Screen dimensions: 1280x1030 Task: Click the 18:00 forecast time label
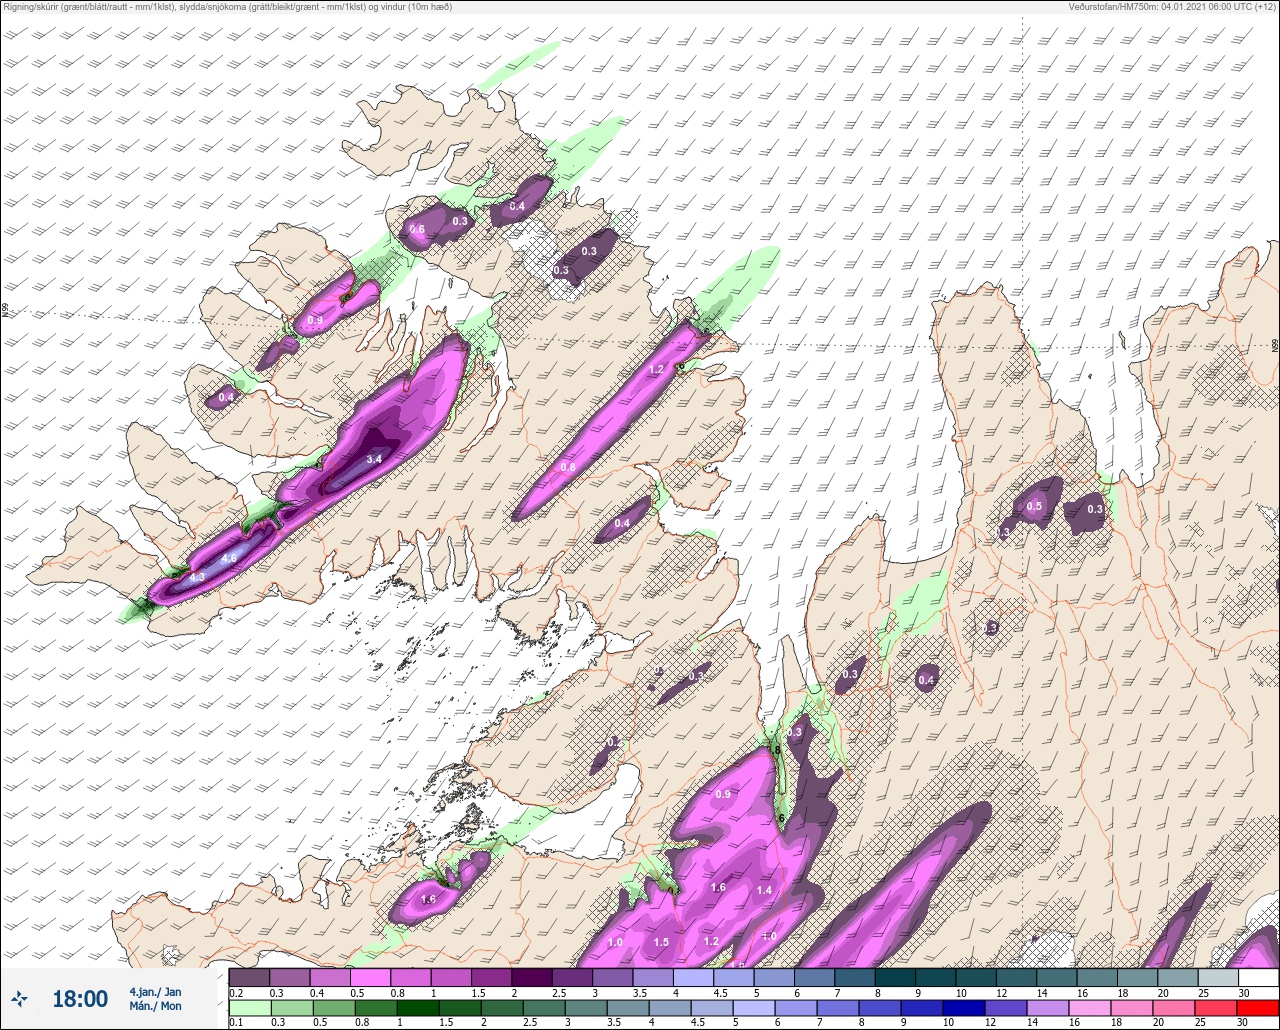[80, 998]
